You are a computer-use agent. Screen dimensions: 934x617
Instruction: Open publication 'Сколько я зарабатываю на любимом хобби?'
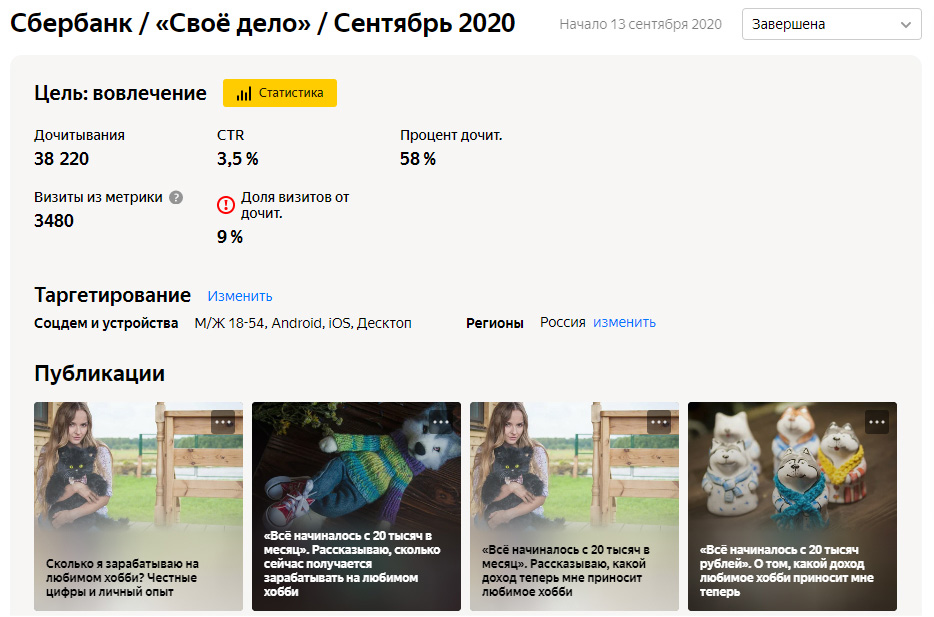pyautogui.click(x=138, y=506)
